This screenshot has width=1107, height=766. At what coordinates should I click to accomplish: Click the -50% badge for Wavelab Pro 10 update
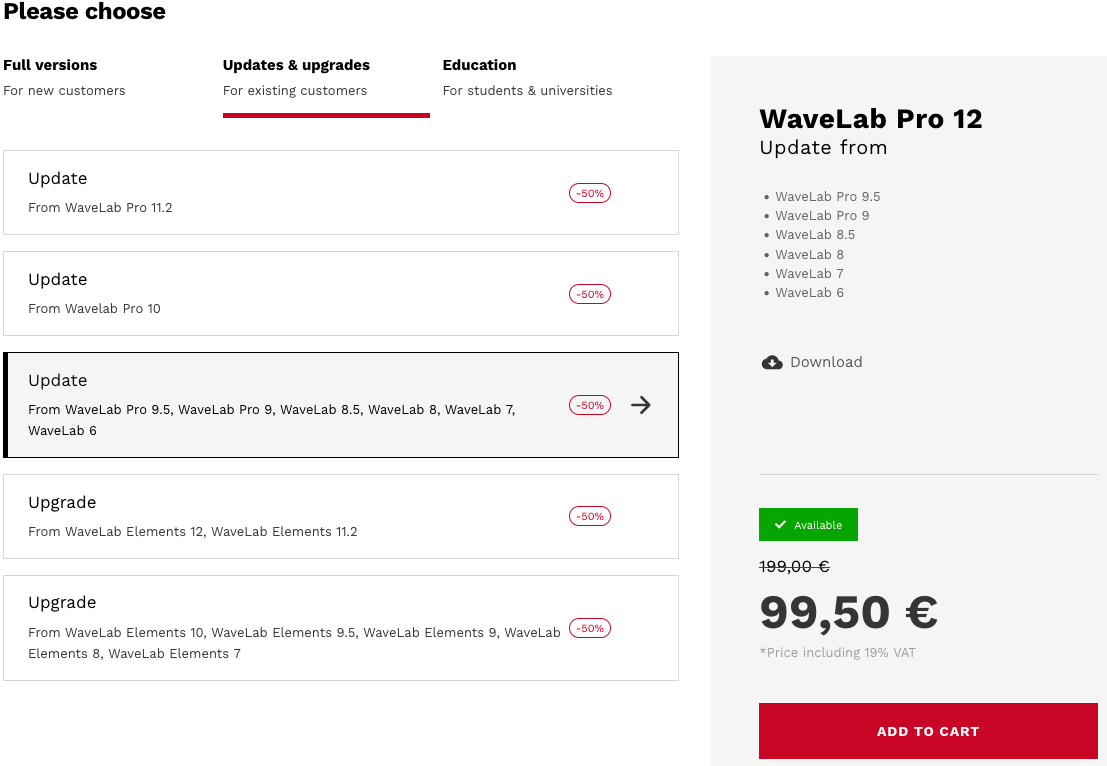coord(590,294)
